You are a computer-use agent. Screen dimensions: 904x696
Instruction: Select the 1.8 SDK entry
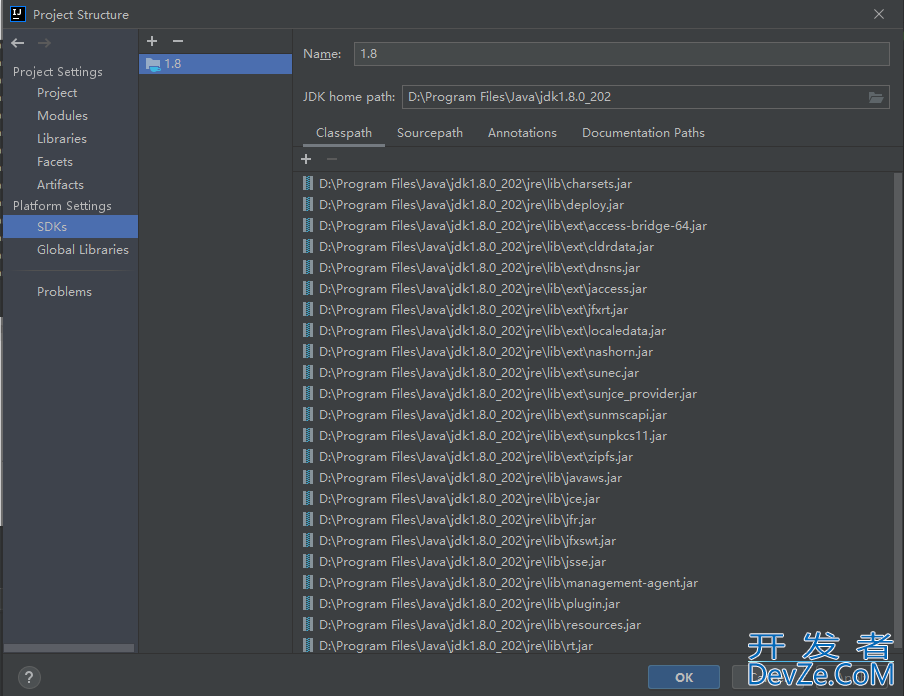pos(216,64)
